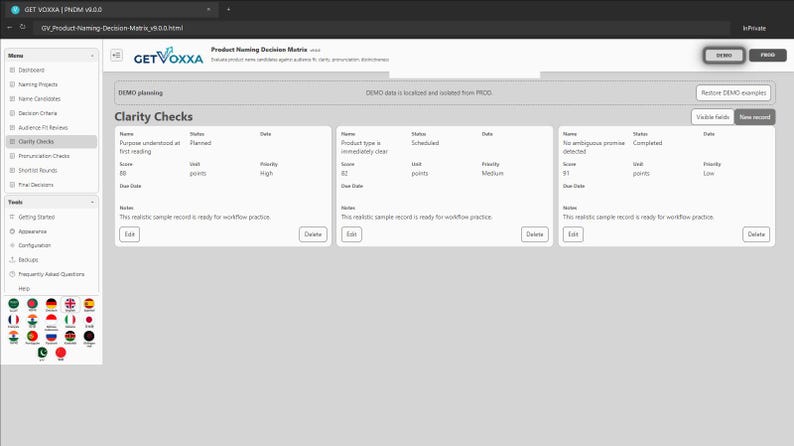Switch language to Urdu (Pakistan flag)
Viewport: 794px width, 446px height.
(43, 353)
